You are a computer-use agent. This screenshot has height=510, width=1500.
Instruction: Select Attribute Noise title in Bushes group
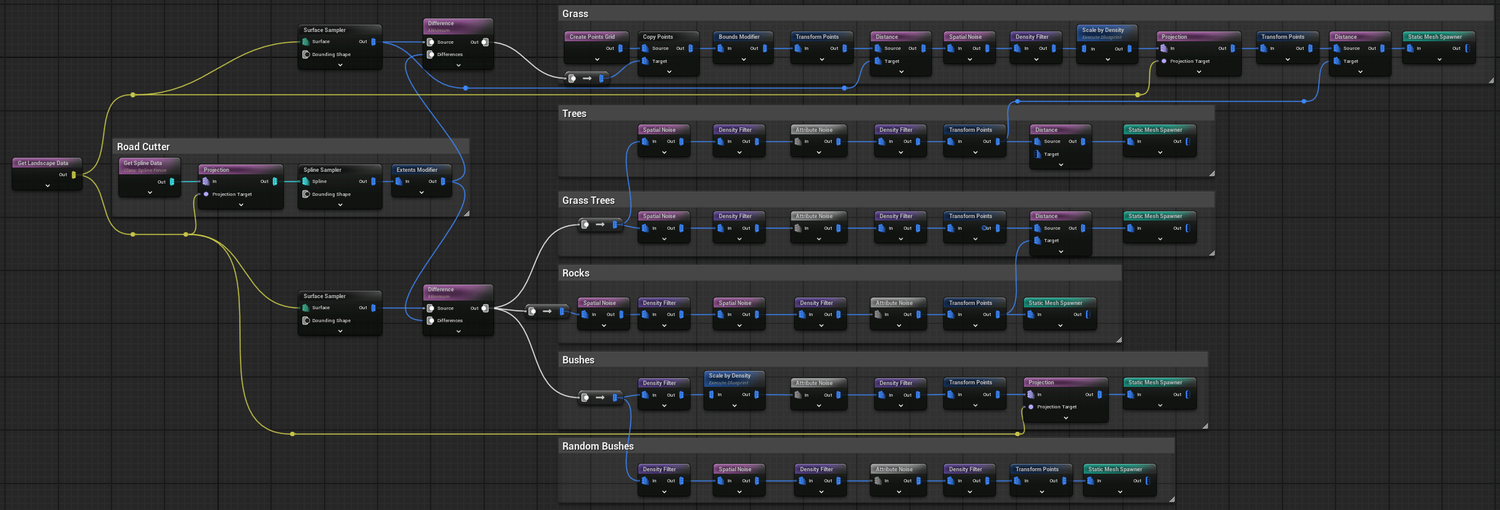(815, 382)
